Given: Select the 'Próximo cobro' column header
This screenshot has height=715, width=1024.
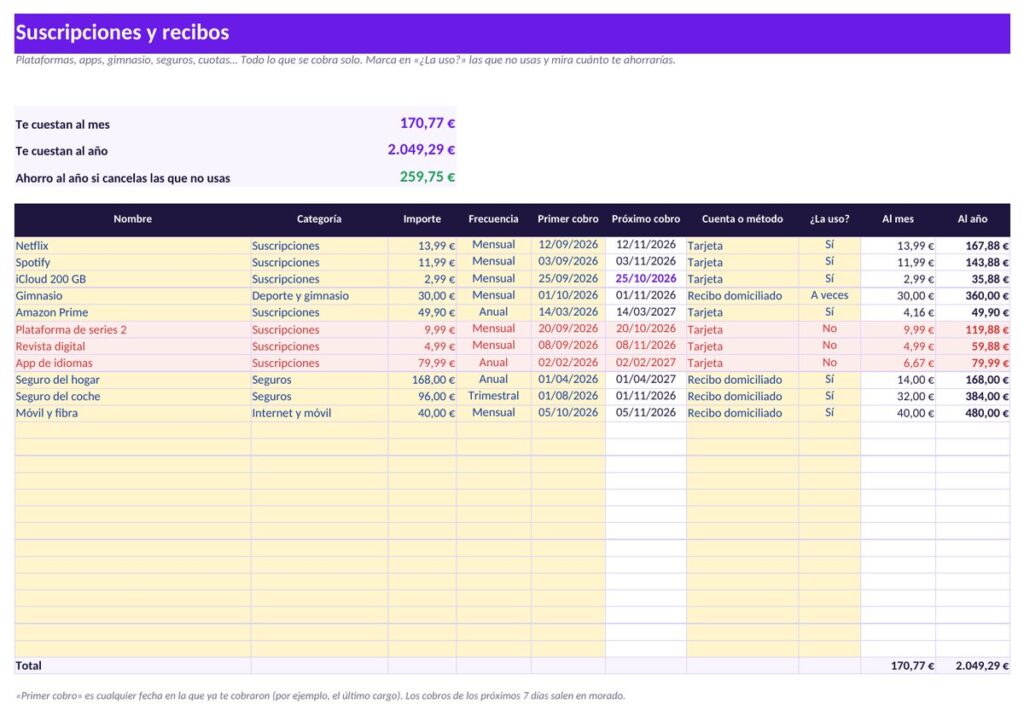Looking at the screenshot, I should (646, 219).
